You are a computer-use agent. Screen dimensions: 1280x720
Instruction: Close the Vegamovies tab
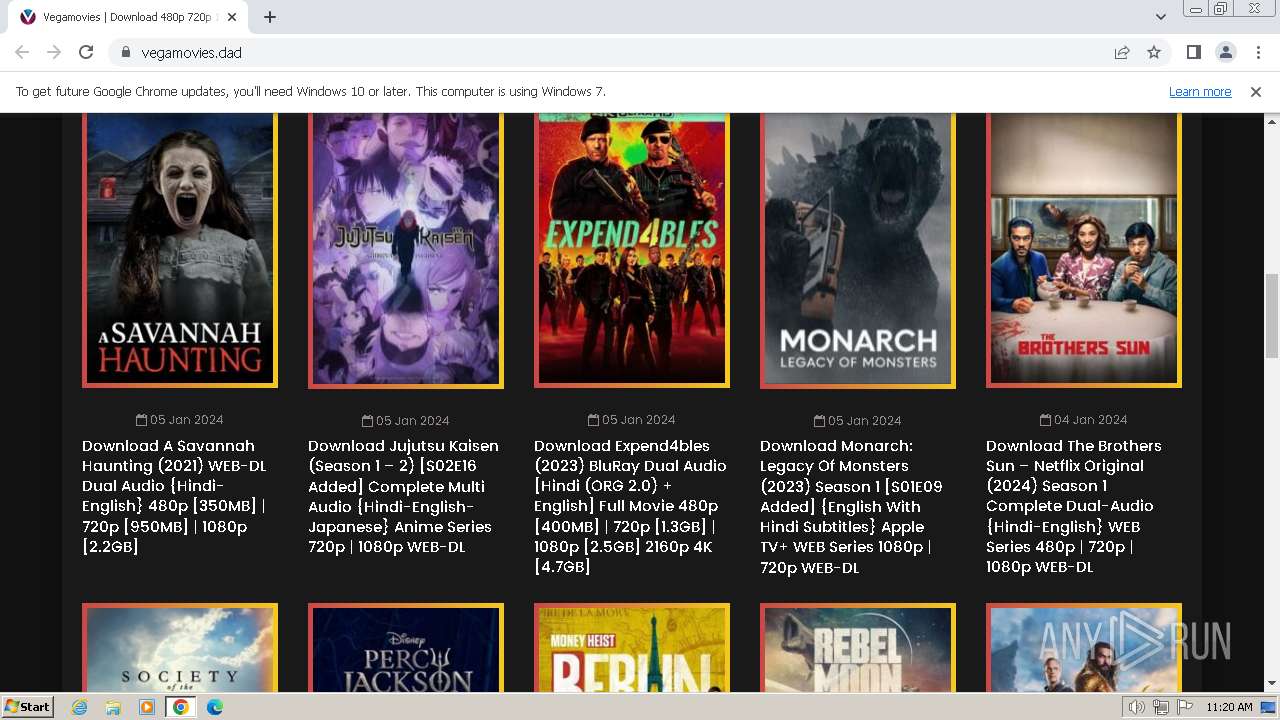(233, 17)
